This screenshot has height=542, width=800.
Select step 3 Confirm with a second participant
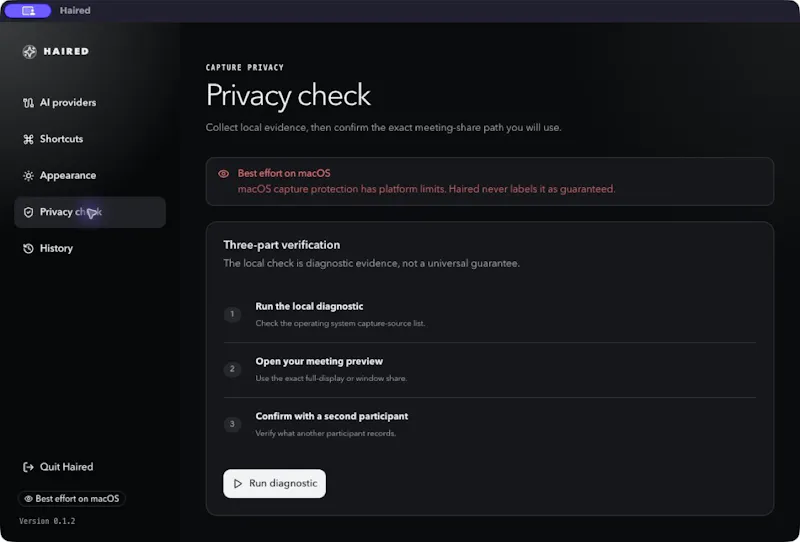490,424
